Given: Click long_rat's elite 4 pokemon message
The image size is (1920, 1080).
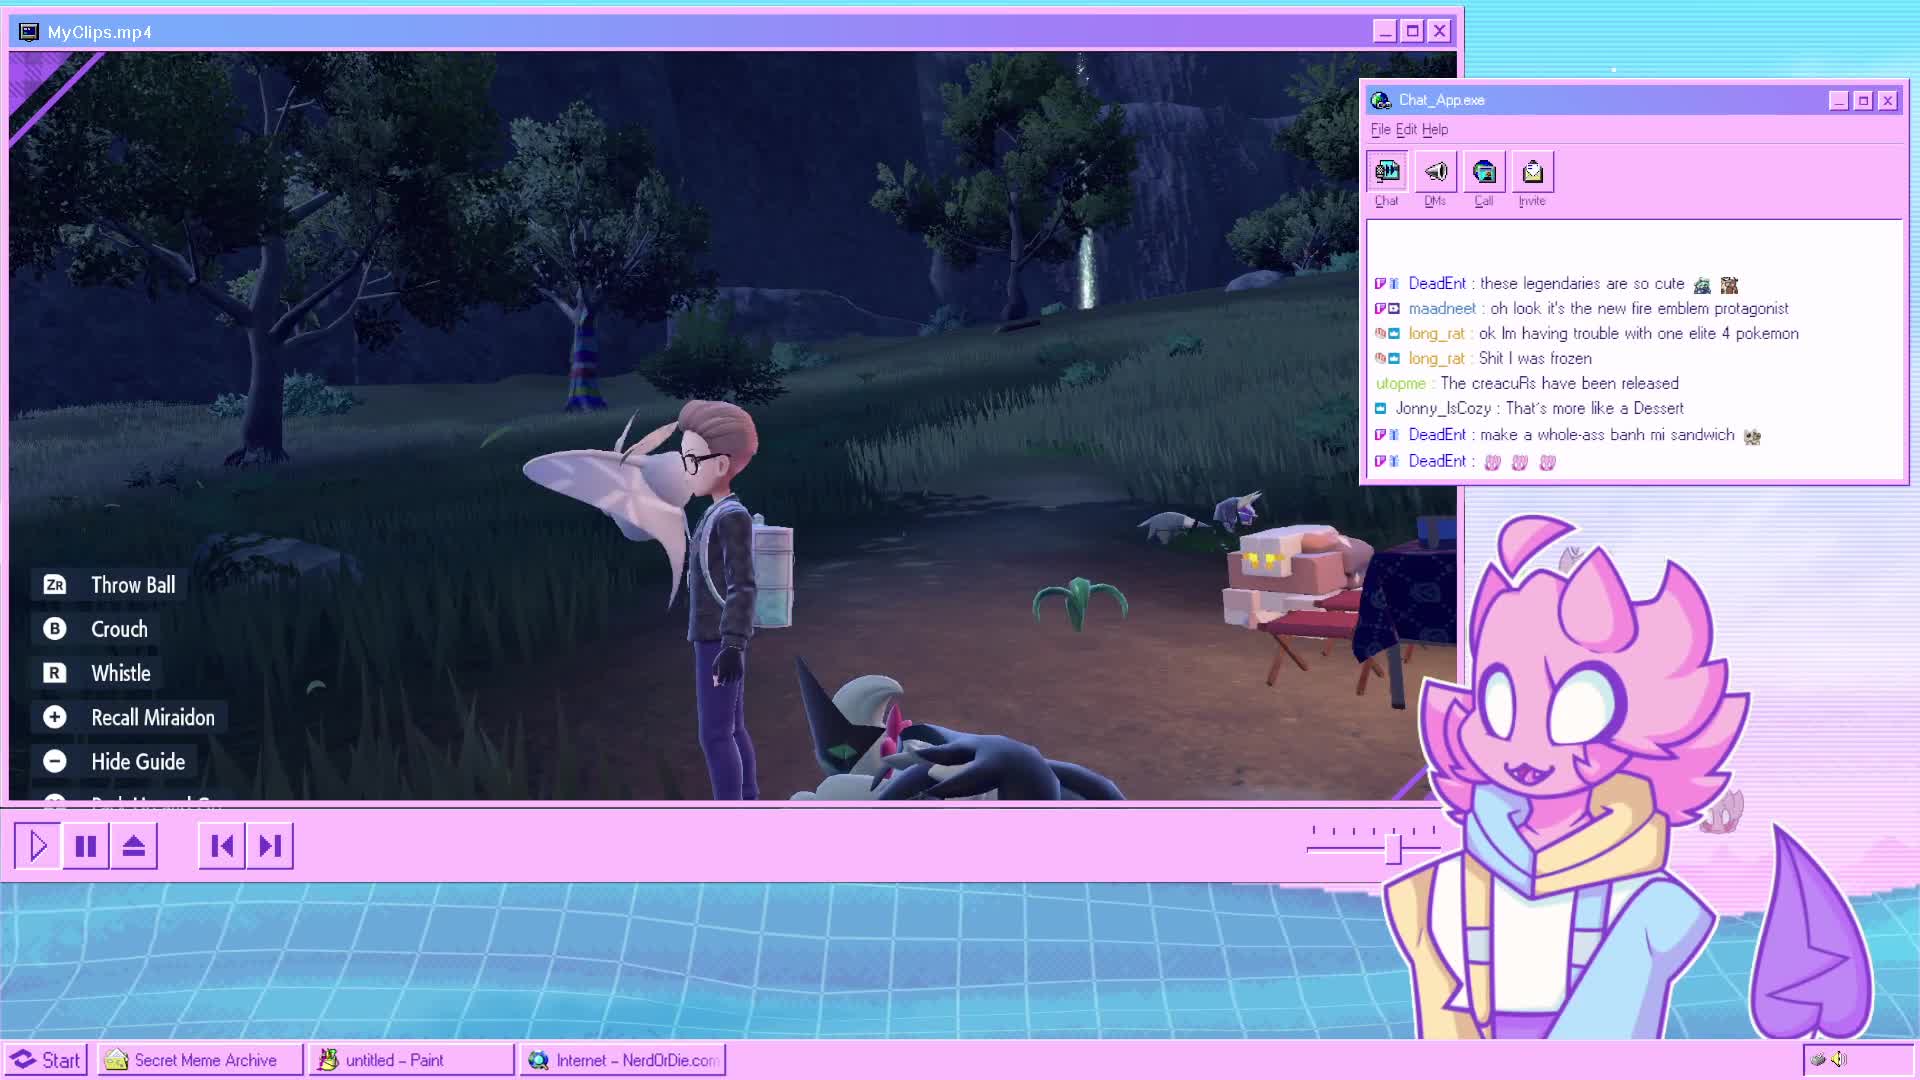Looking at the screenshot, I should tap(1586, 334).
